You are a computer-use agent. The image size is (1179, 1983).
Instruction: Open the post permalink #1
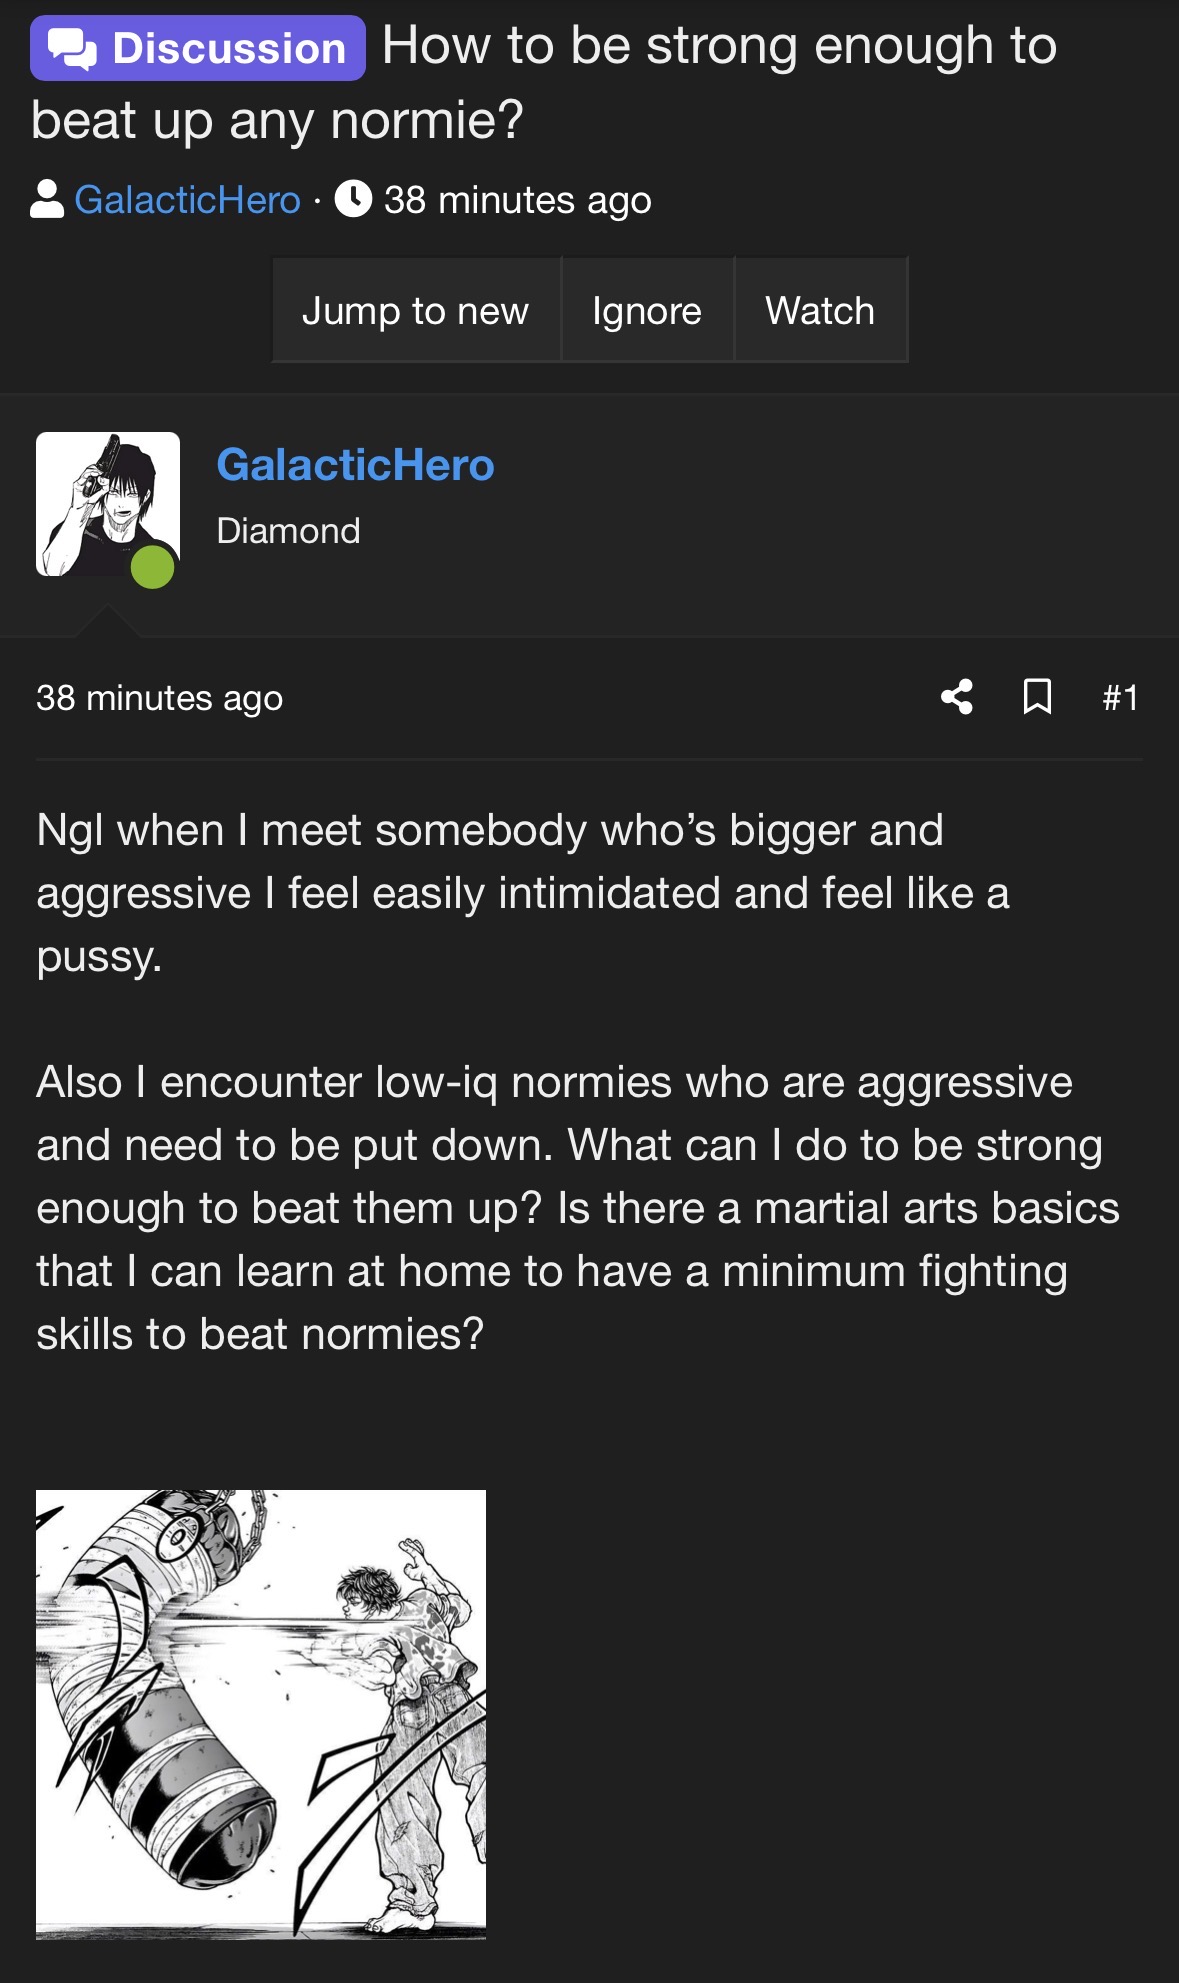[1120, 697]
